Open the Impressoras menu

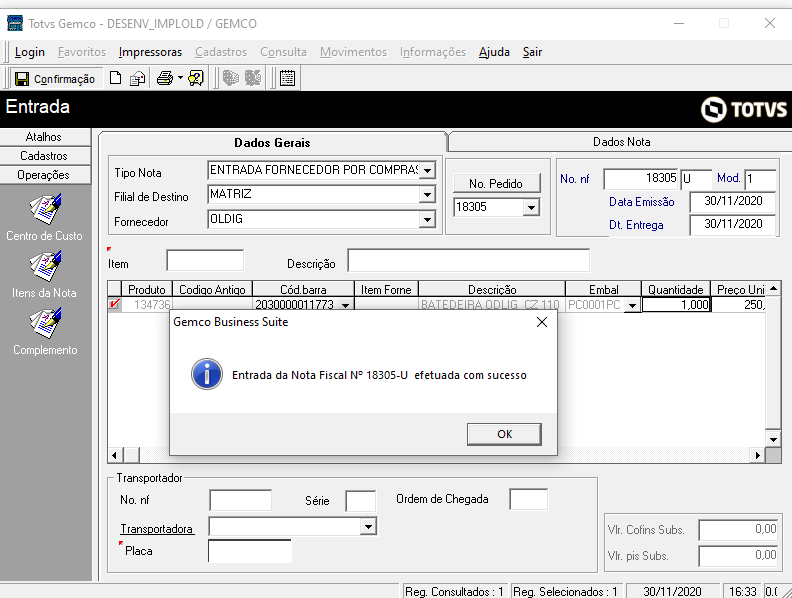point(150,52)
